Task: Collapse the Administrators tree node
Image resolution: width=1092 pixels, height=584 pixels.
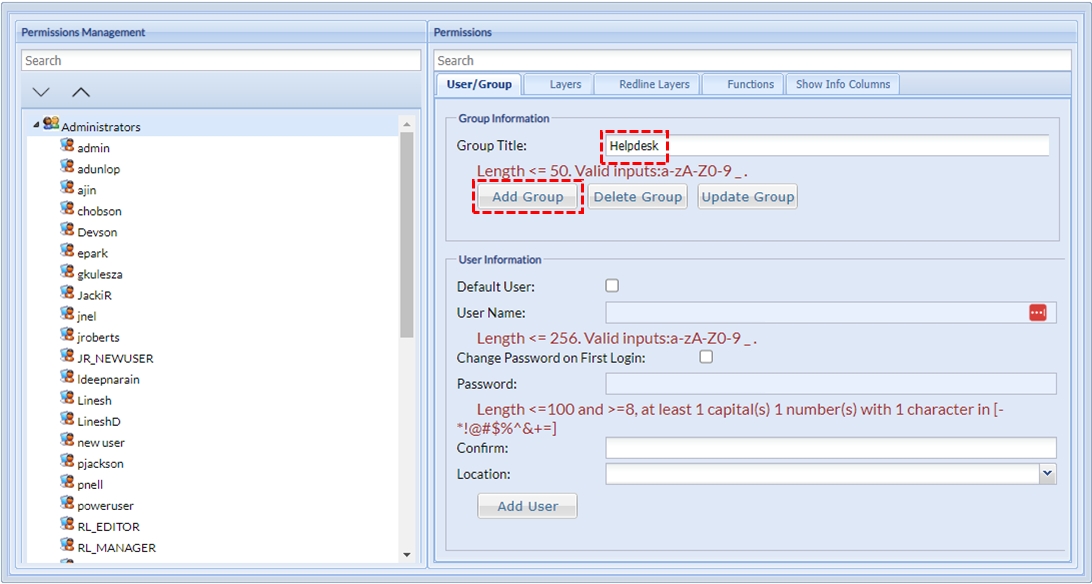Action: pos(36,126)
